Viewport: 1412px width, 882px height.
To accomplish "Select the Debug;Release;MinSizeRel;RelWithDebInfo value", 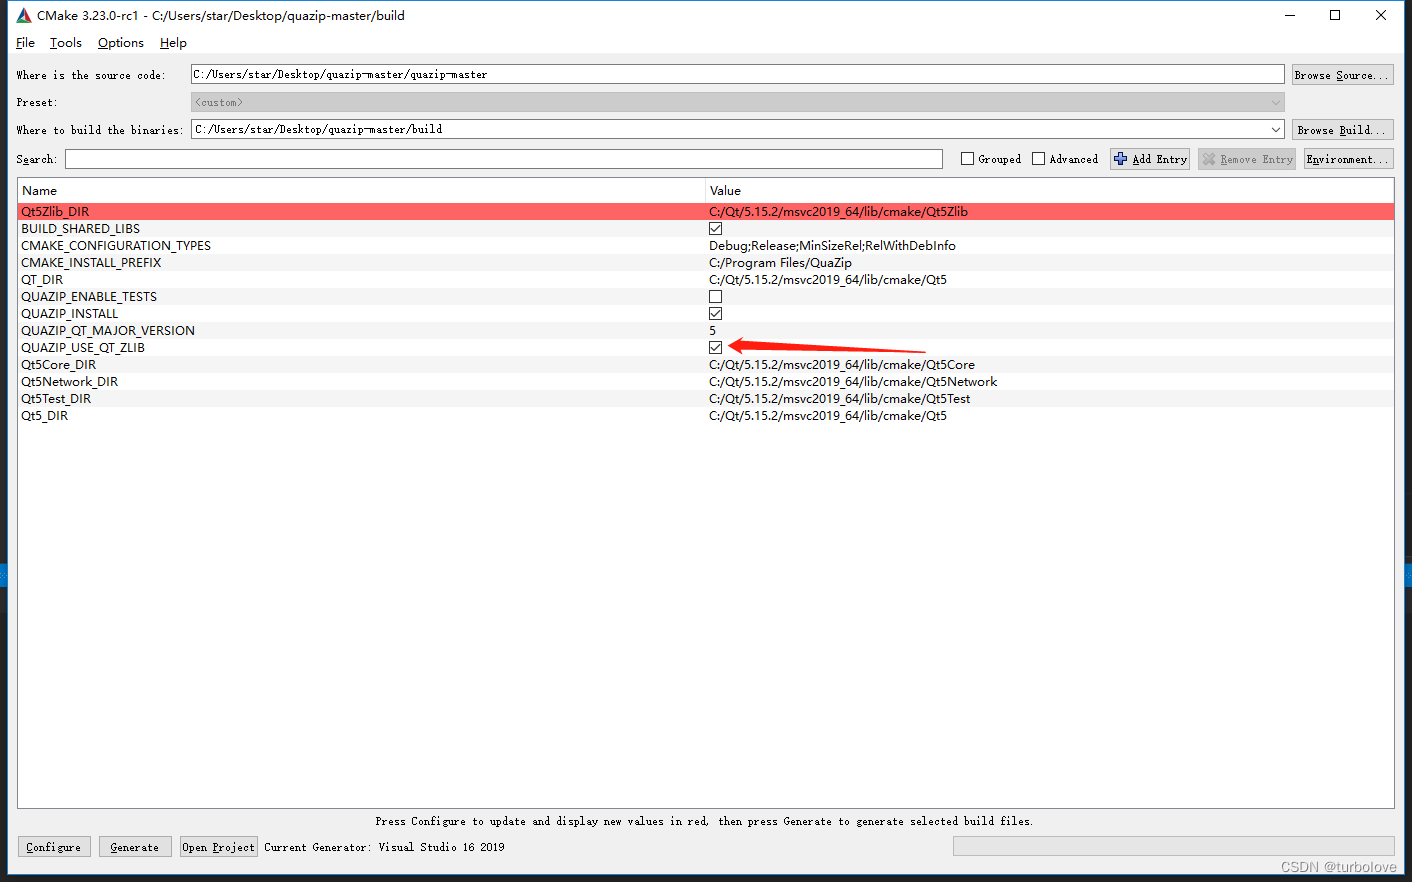I will (x=832, y=246).
